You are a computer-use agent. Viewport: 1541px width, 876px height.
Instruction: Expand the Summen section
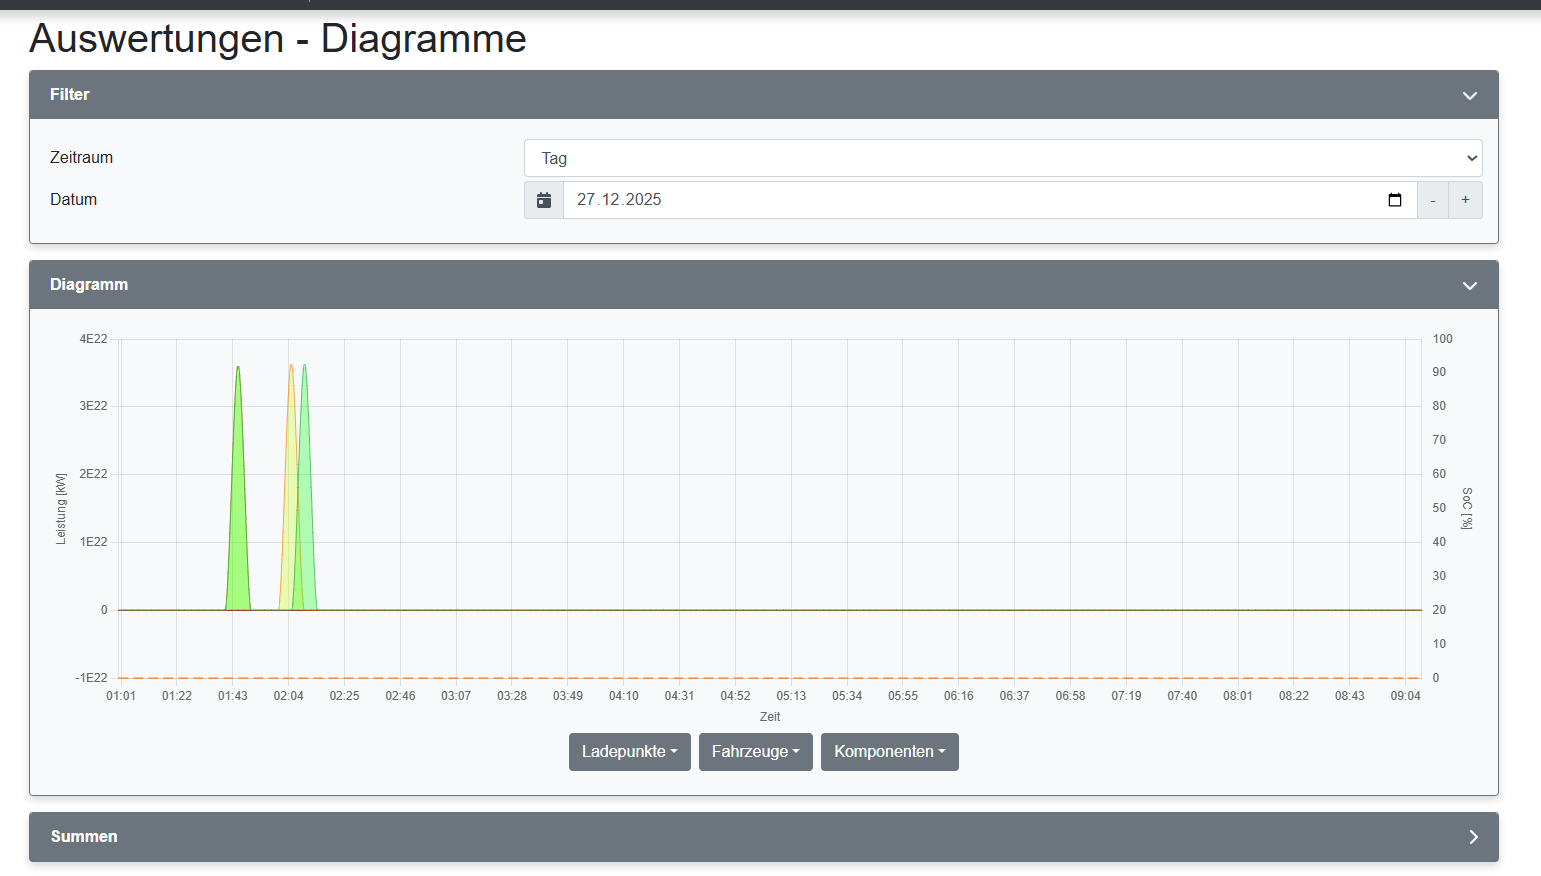tap(1473, 836)
